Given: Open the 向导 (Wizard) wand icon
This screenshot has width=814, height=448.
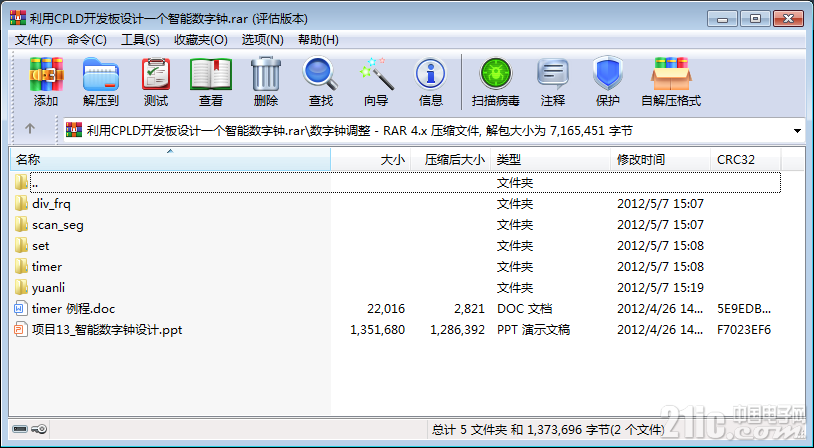Looking at the screenshot, I should coord(376,74).
